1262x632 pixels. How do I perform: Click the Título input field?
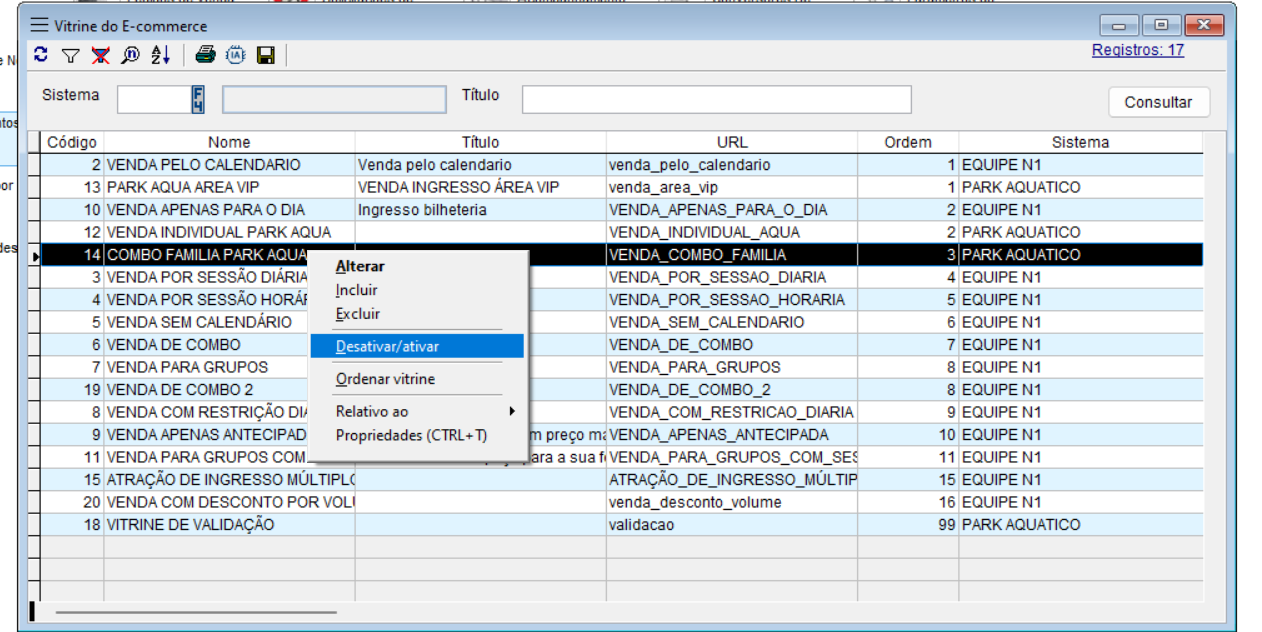tap(716, 99)
